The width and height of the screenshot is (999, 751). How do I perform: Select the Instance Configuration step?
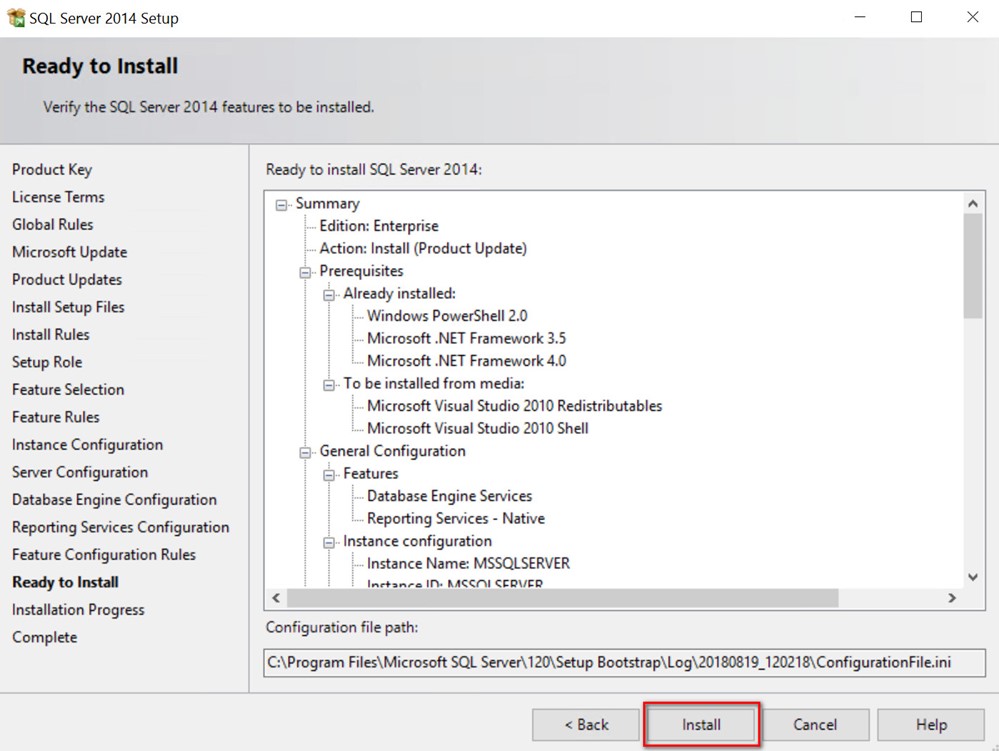[x=87, y=445]
